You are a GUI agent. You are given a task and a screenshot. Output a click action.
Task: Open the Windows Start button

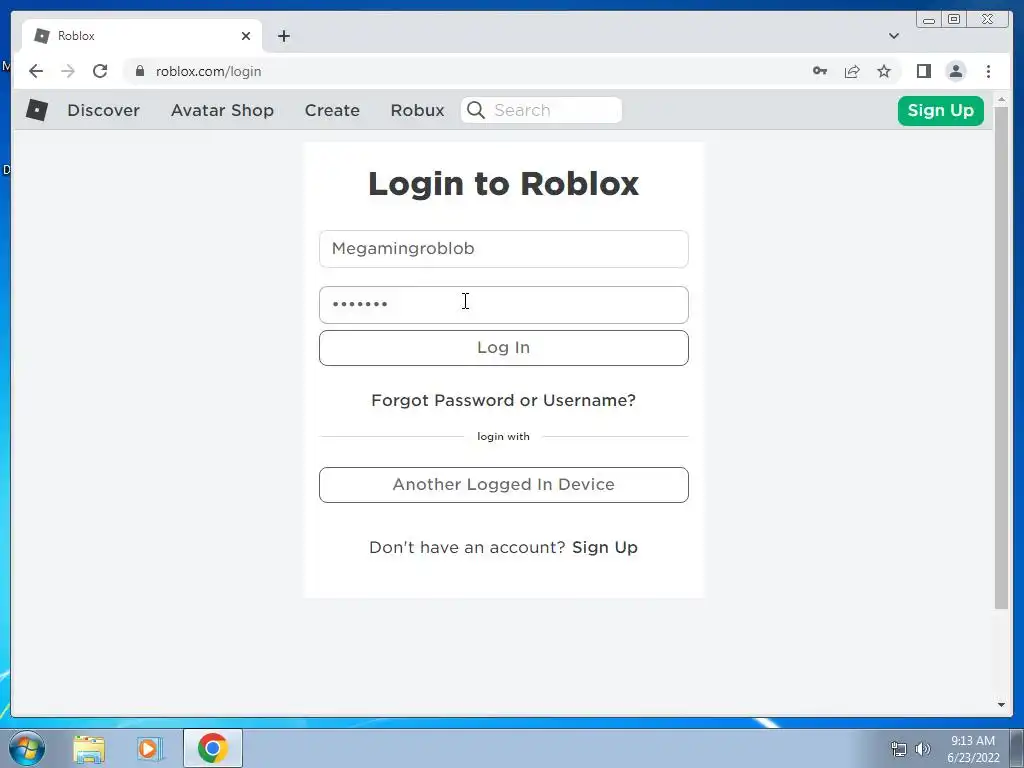tap(27, 748)
